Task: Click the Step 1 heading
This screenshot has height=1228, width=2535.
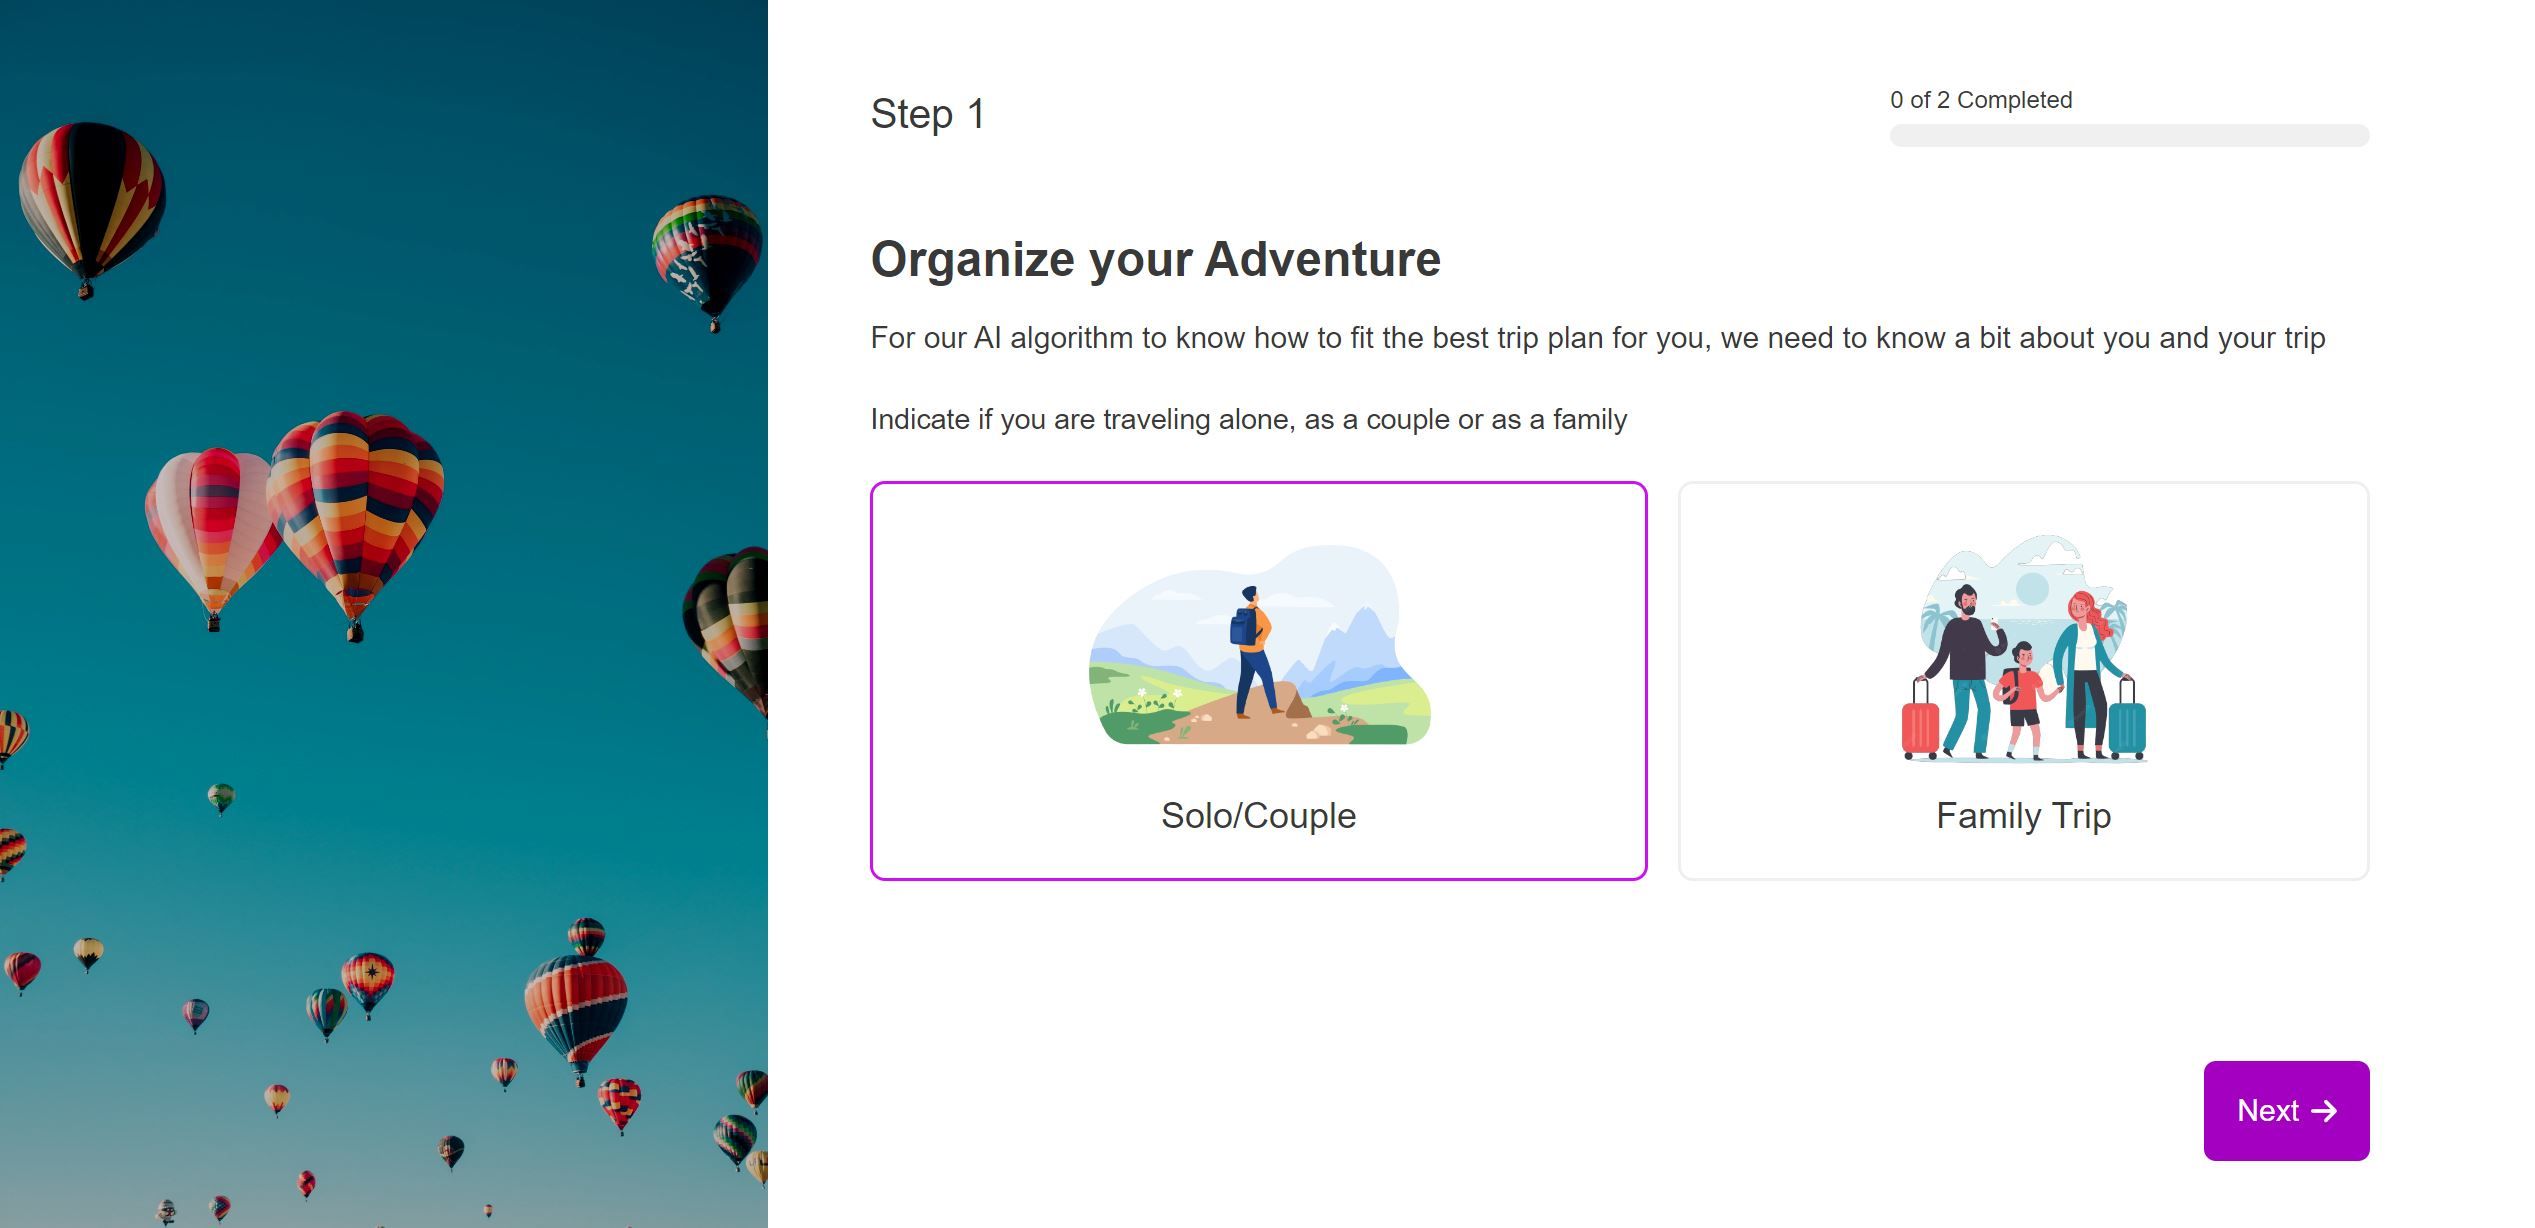Action: pyautogui.click(x=927, y=112)
